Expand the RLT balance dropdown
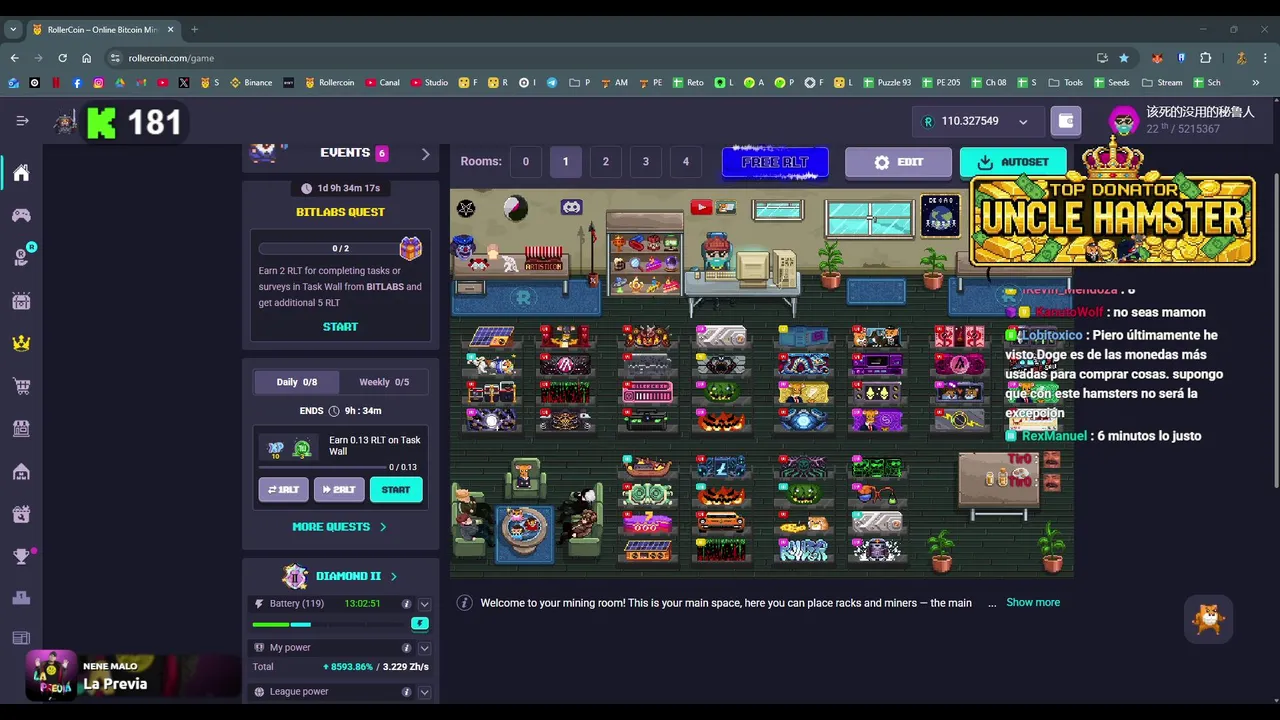Screen dimensions: 1280x720 (x=1023, y=122)
